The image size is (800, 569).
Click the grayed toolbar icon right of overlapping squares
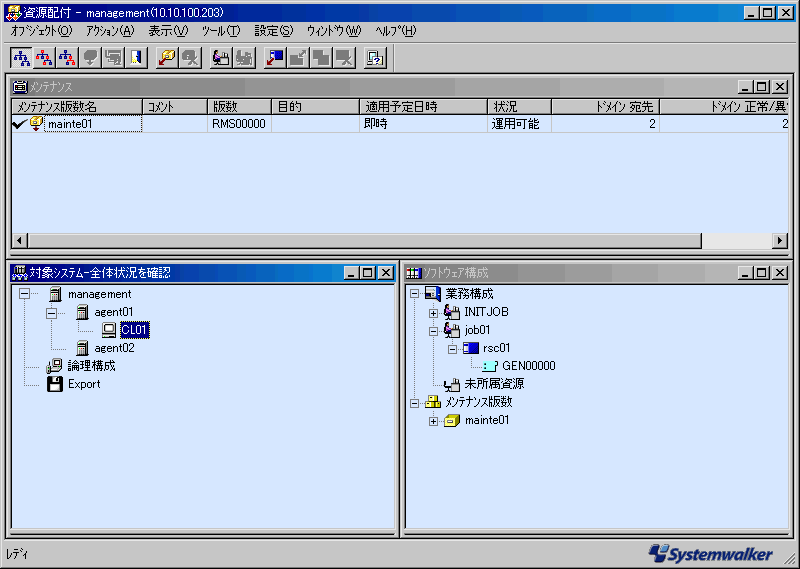pos(344,58)
